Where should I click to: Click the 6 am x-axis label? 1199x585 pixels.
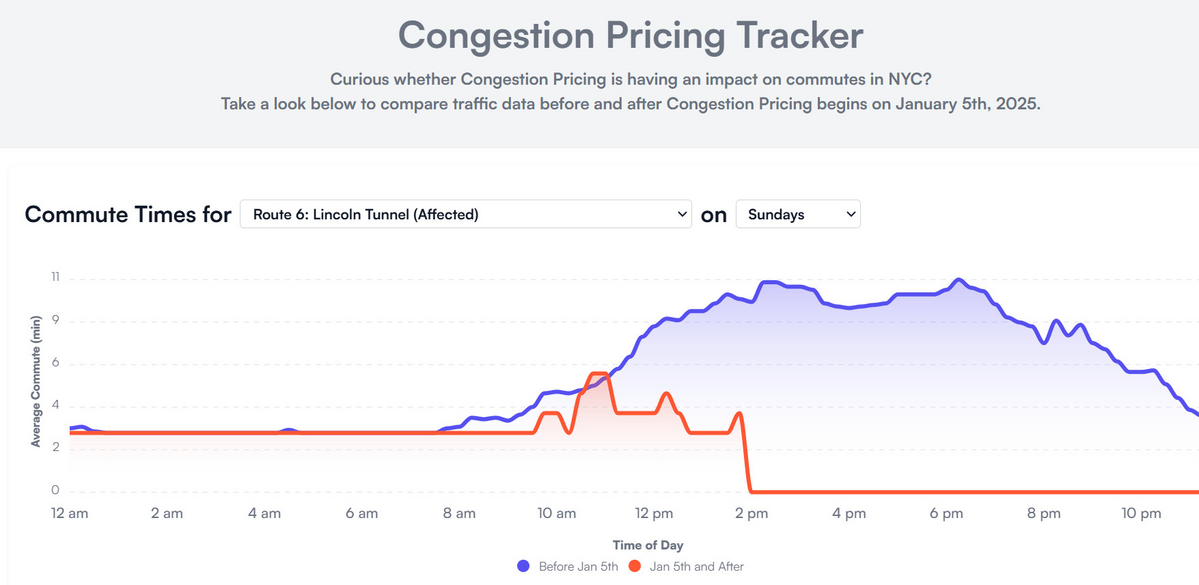click(x=361, y=514)
